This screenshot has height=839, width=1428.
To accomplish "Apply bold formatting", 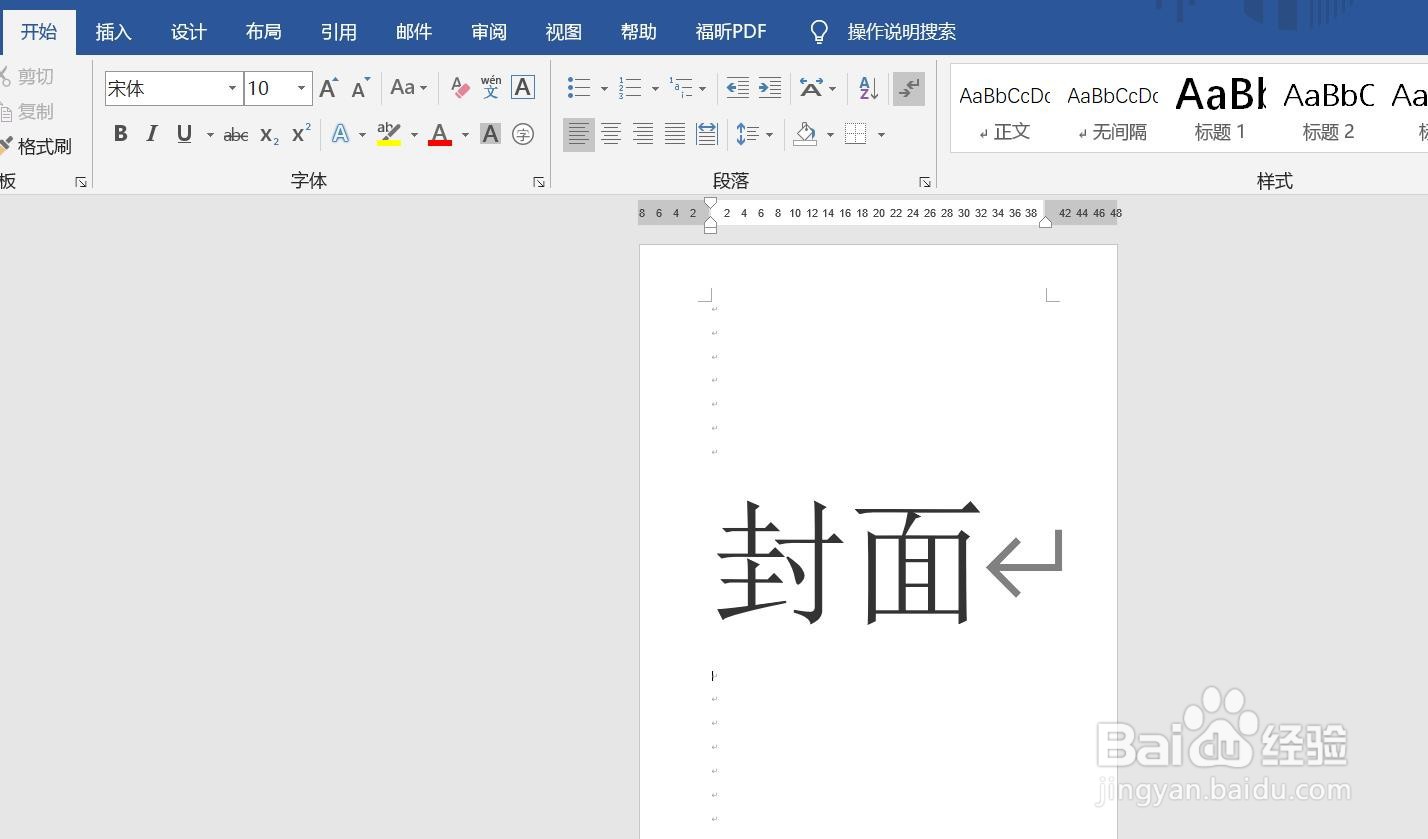I will [120, 133].
